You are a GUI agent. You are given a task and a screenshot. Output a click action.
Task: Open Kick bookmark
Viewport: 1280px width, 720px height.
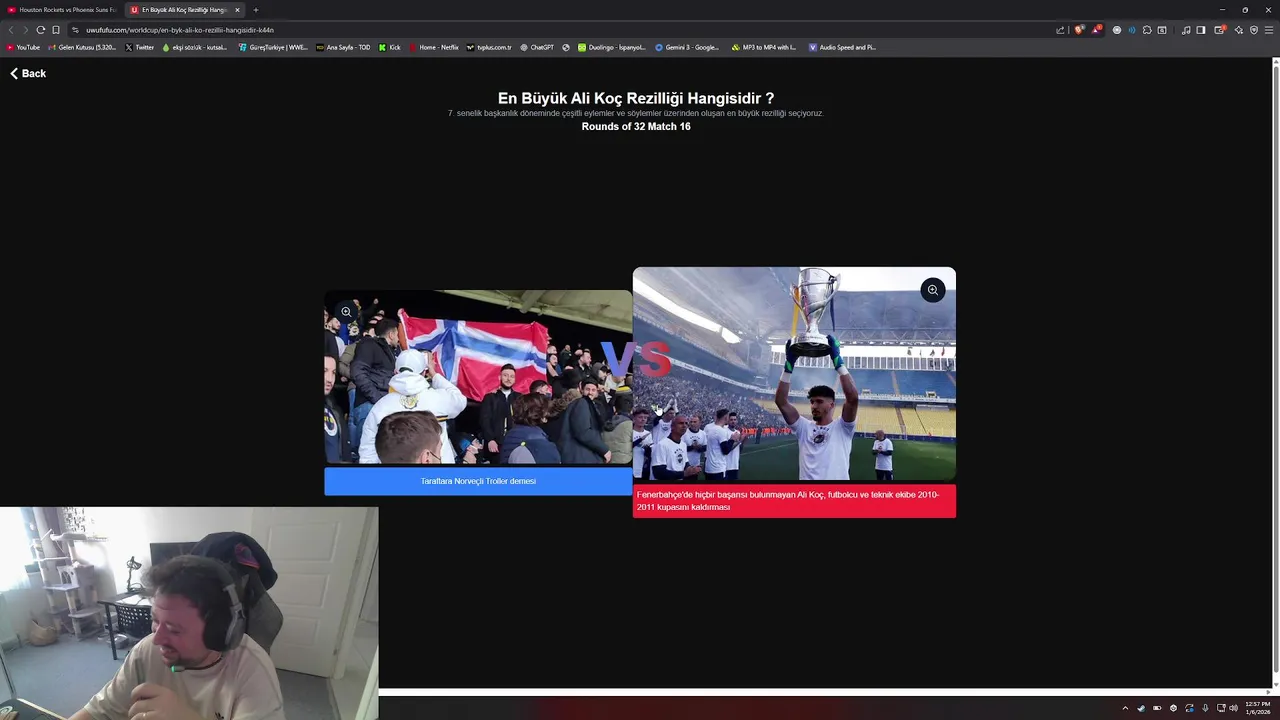[390, 47]
